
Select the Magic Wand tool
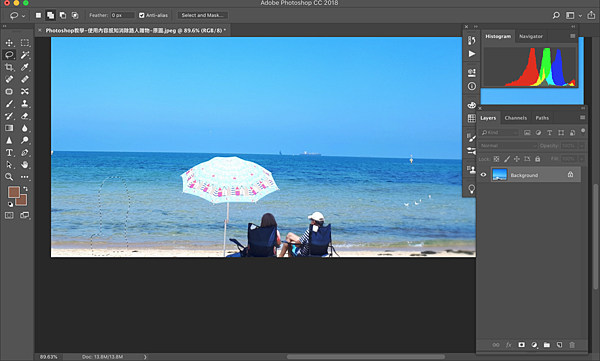click(25, 55)
